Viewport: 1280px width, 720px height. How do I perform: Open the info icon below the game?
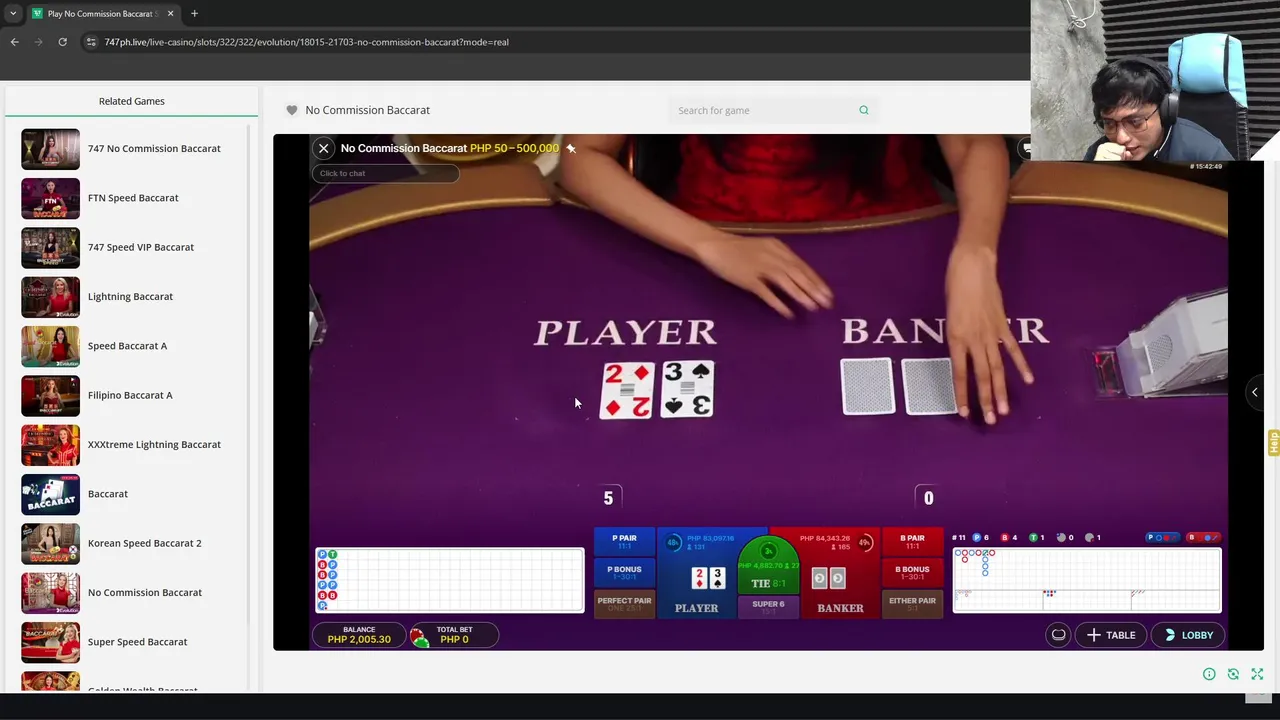[1209, 674]
